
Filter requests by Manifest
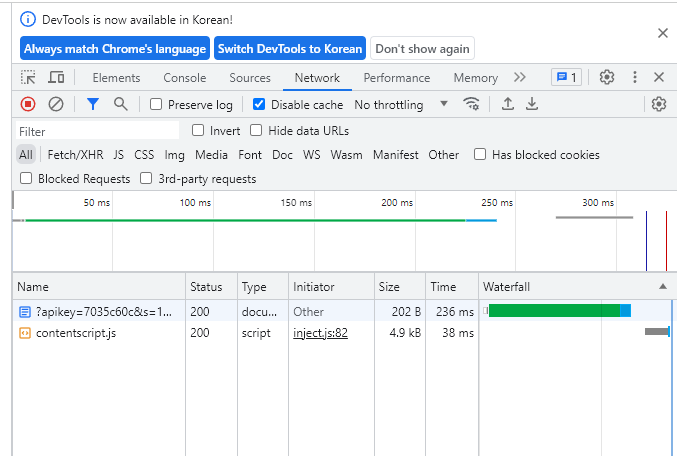(395, 155)
